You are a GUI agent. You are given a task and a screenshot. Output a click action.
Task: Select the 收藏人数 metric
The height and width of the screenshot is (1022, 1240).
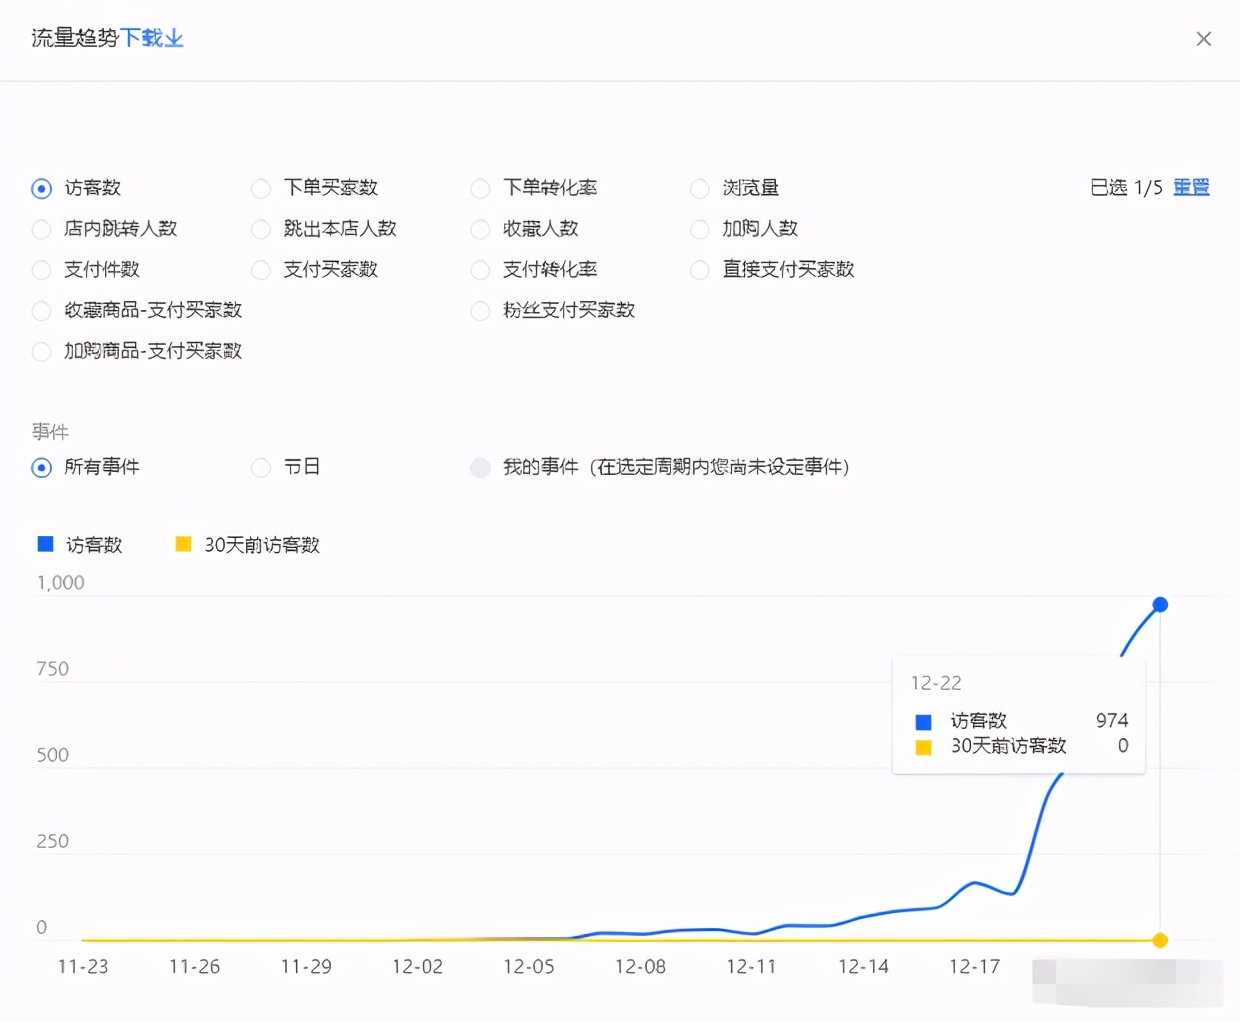[x=480, y=229]
